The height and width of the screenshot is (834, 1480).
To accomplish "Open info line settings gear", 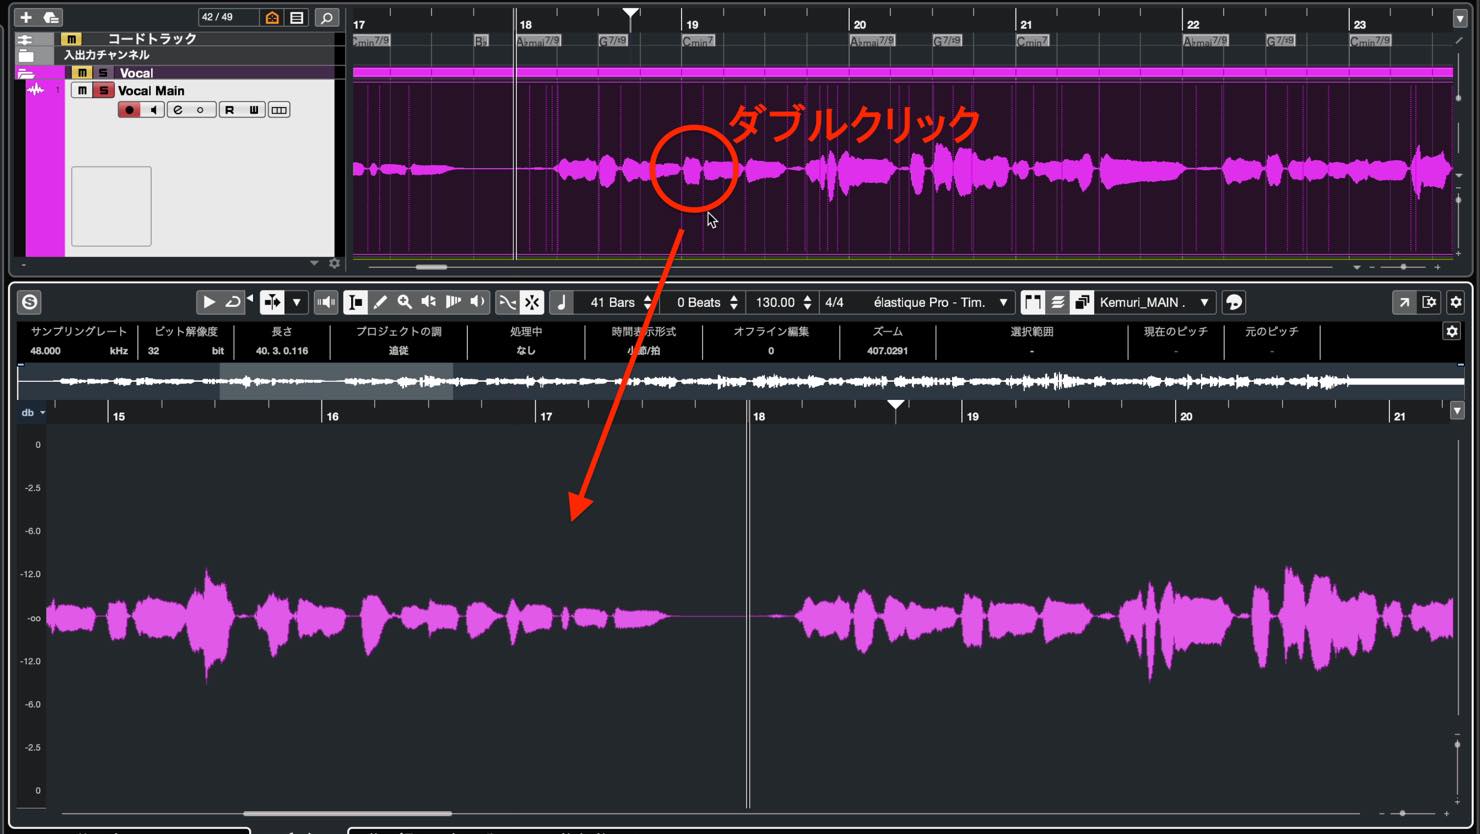I will point(1451,331).
